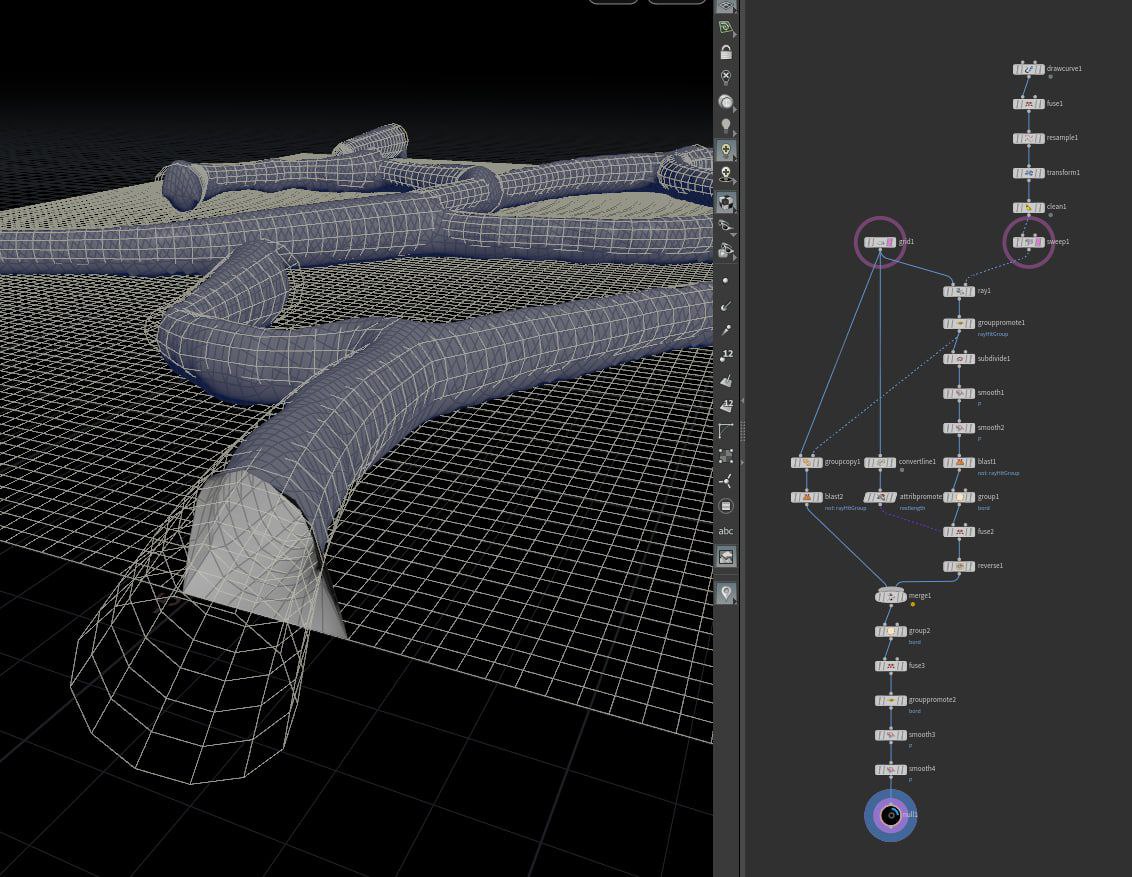
Task: Click the pane divider grip handle
Action: click(742, 431)
